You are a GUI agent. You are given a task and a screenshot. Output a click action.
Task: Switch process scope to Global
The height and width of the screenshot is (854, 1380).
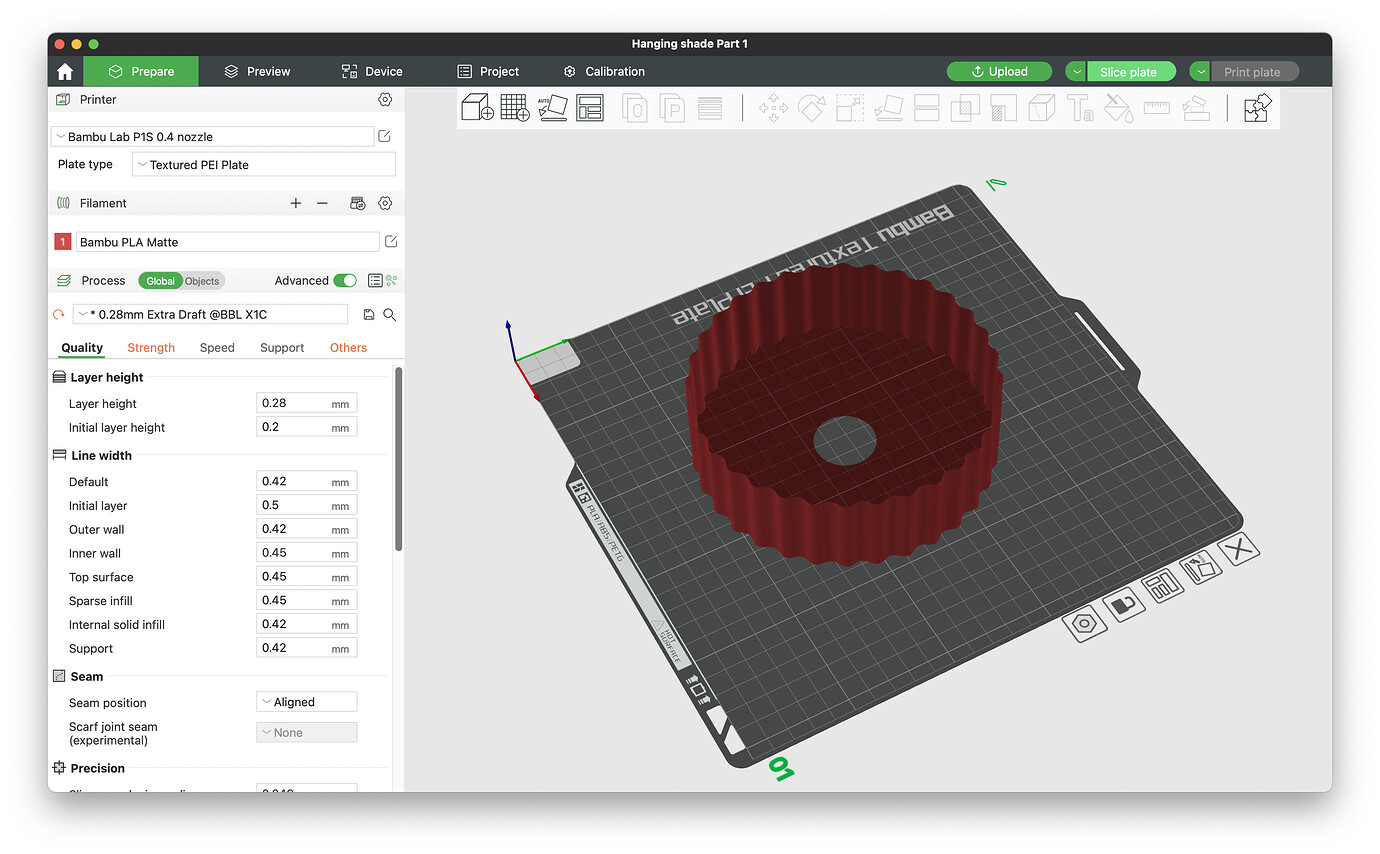pos(160,281)
